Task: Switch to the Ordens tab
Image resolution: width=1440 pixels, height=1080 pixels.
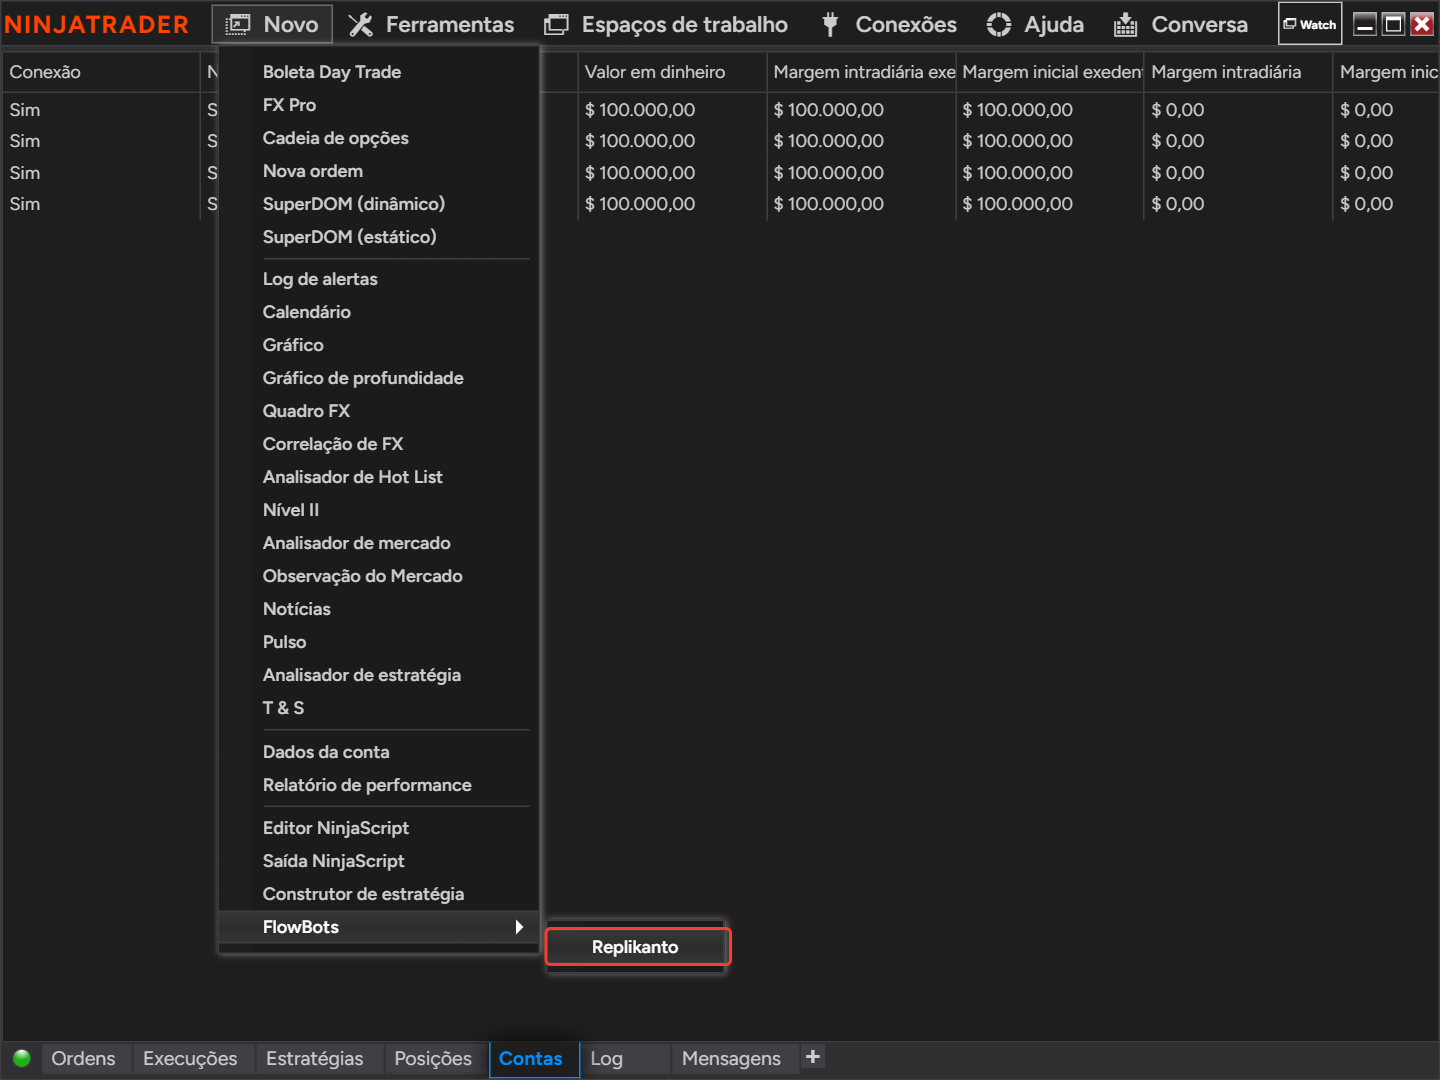Action: (x=84, y=1058)
